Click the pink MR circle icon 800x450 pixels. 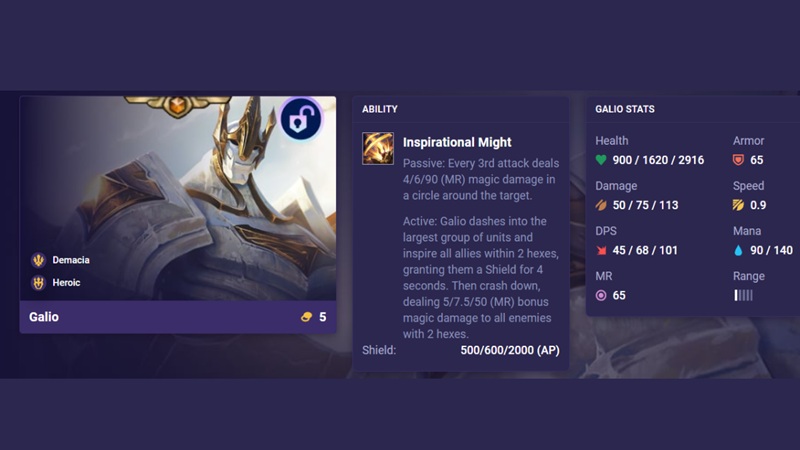point(601,295)
